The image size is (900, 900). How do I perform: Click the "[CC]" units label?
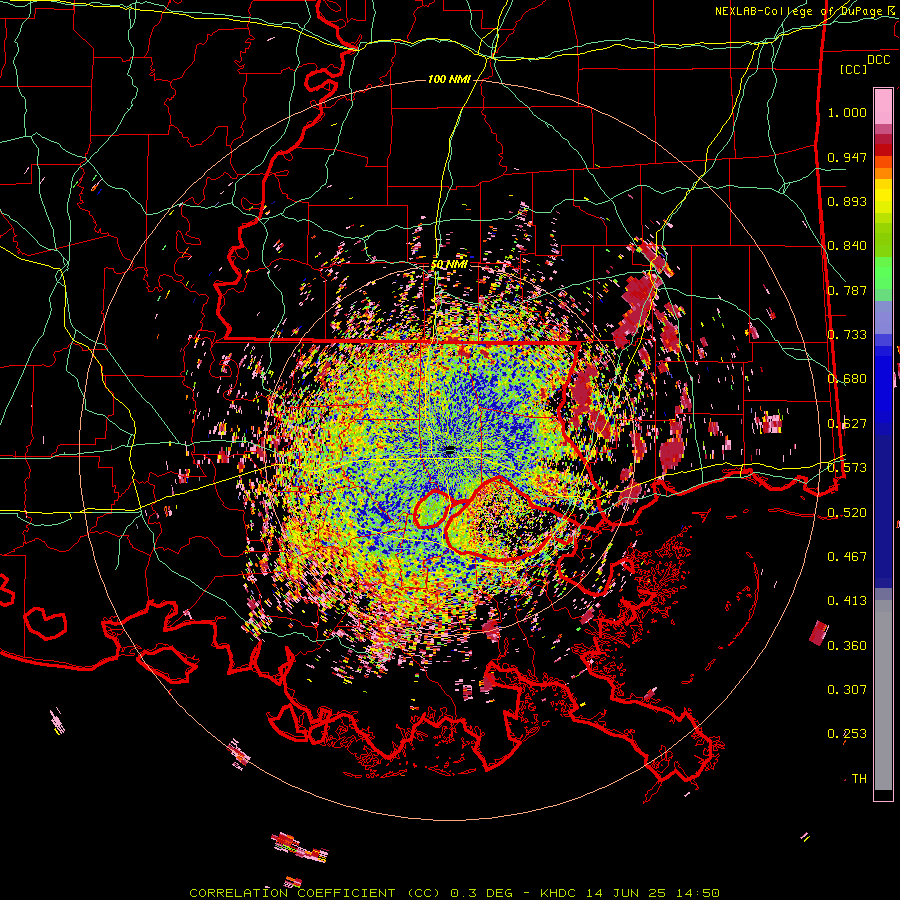[854, 69]
